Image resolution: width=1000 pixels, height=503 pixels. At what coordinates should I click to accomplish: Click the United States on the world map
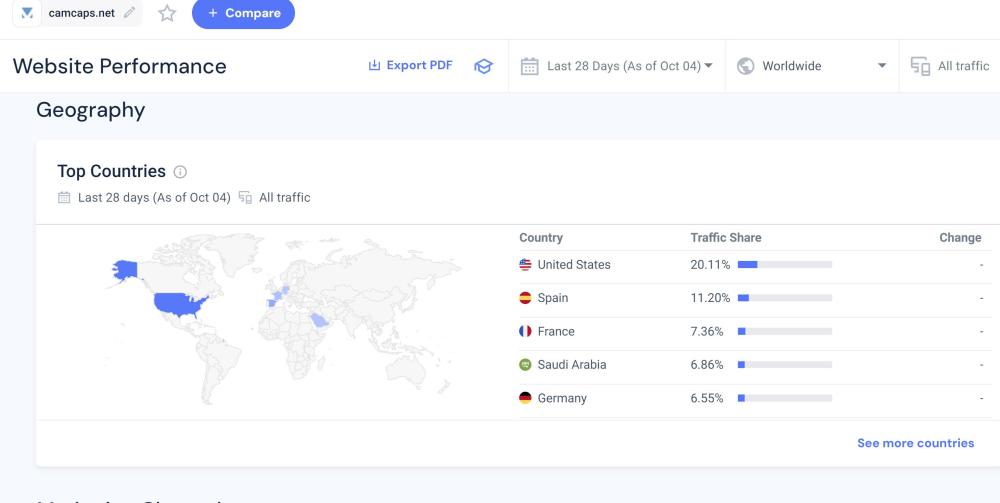(x=180, y=302)
